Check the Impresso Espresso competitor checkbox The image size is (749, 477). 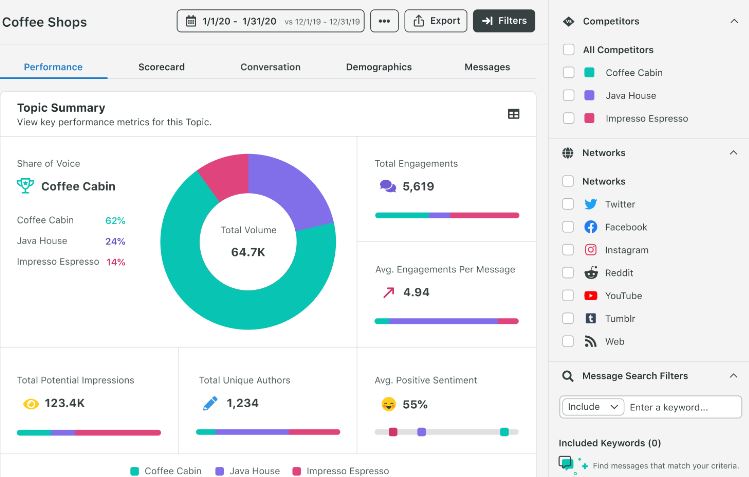click(x=568, y=118)
